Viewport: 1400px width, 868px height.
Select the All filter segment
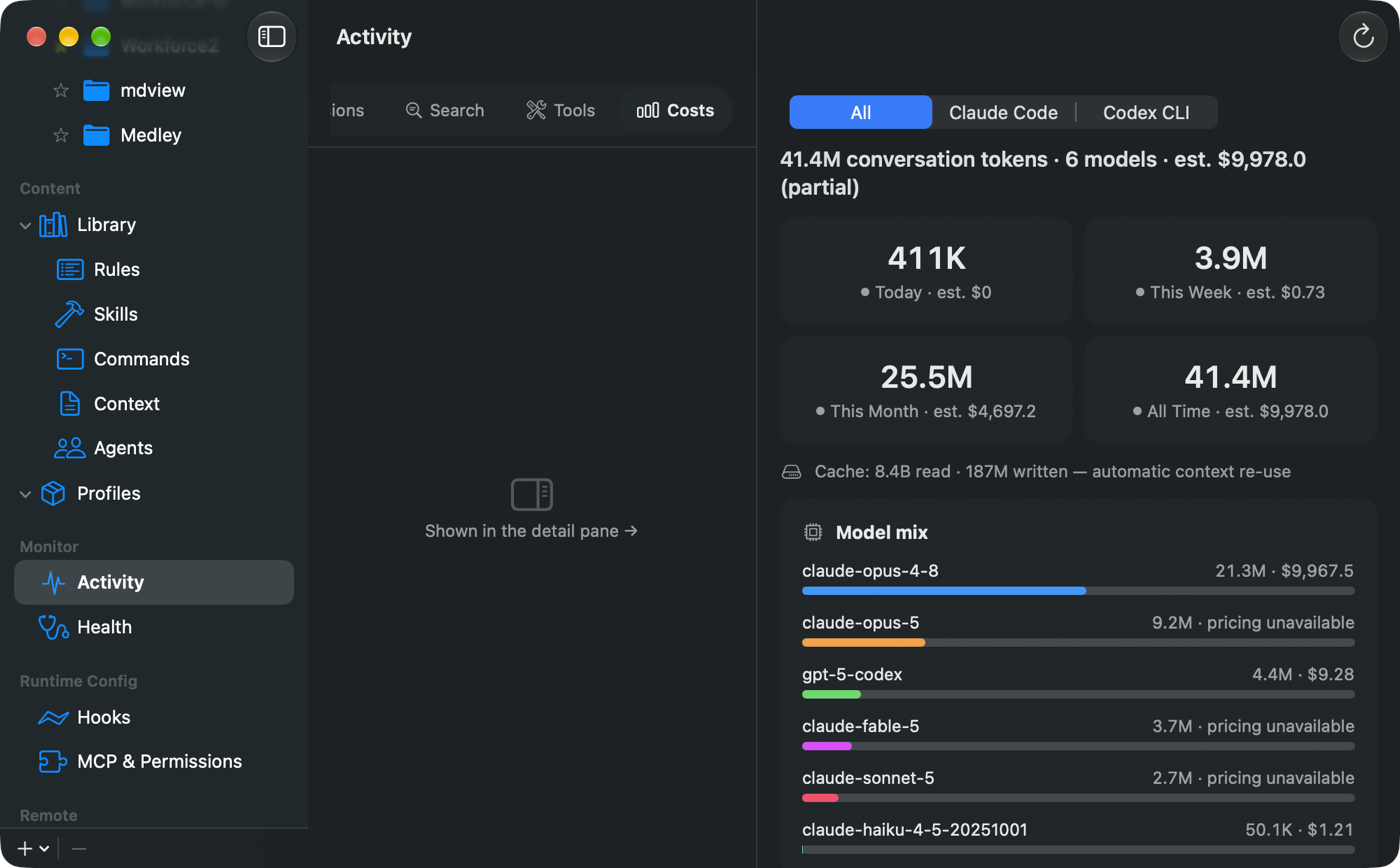pos(861,113)
